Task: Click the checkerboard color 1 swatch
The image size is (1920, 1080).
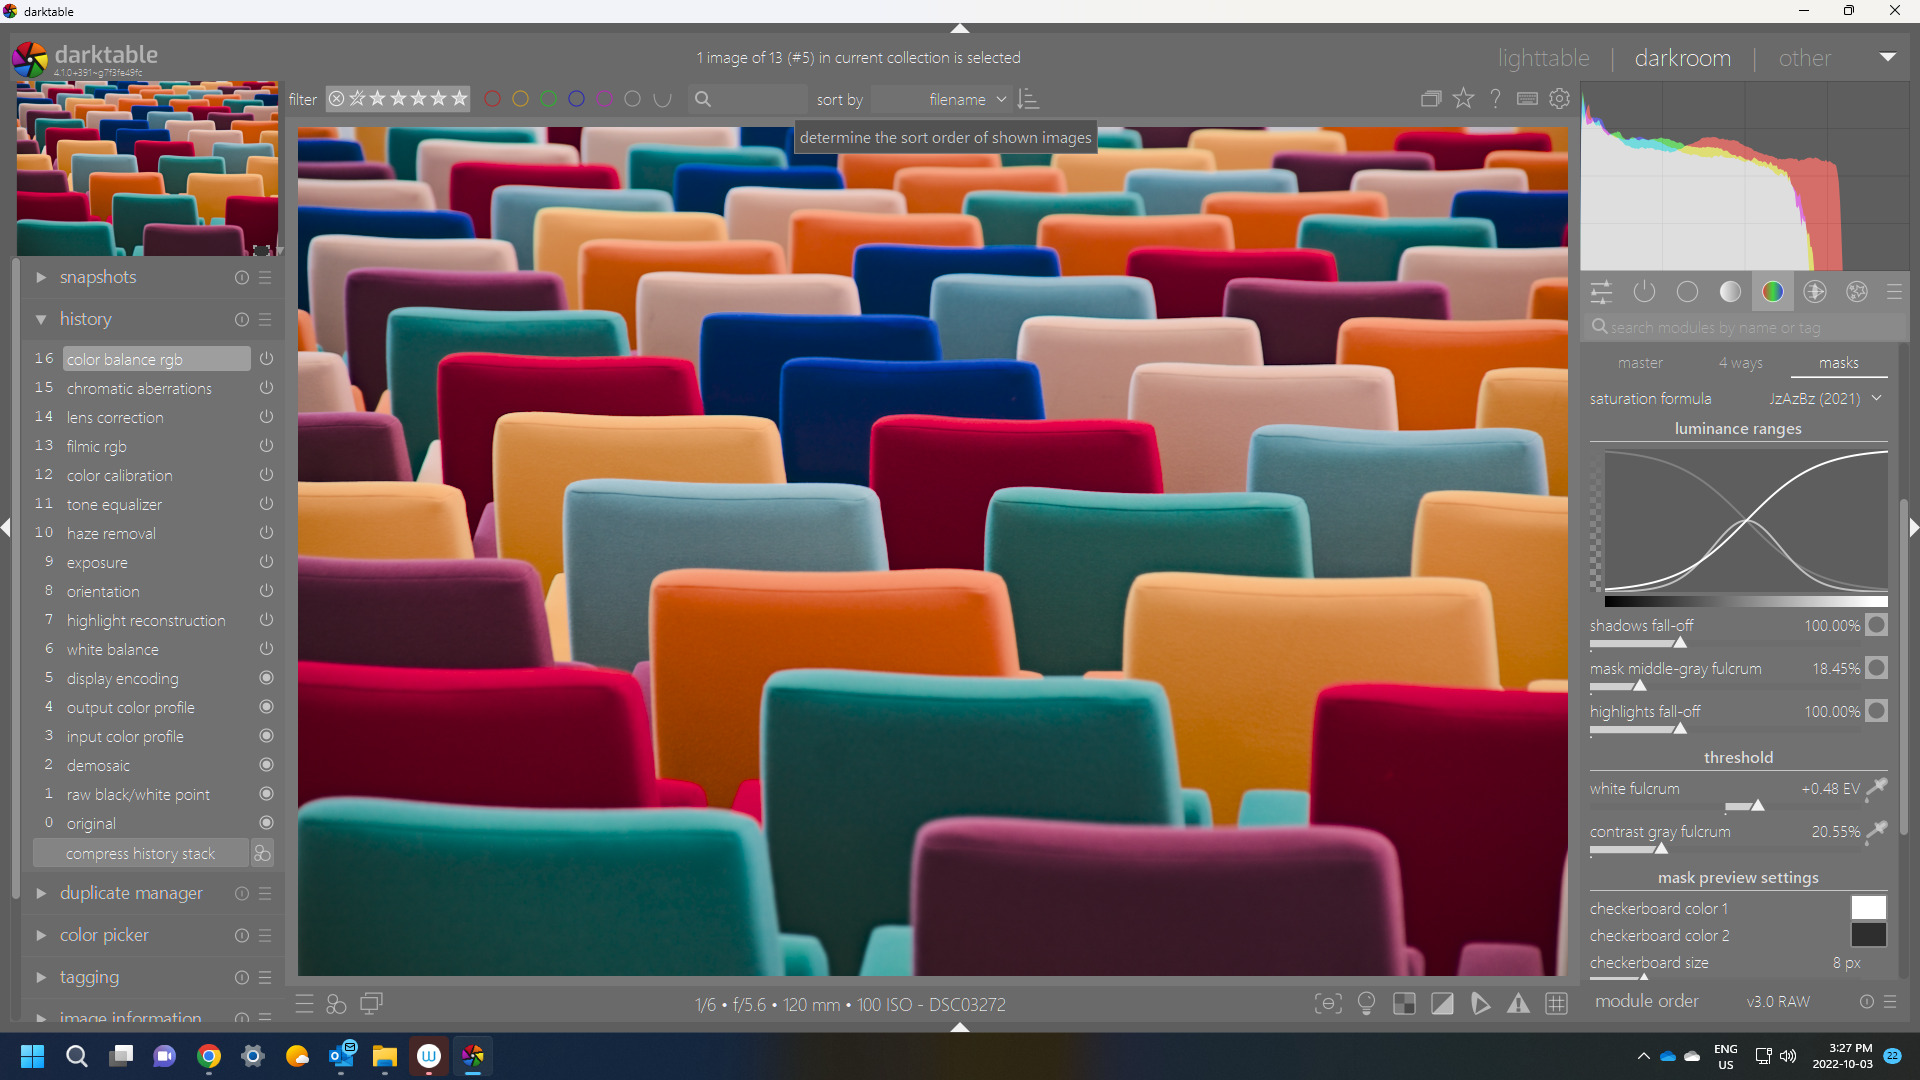Action: tap(1867, 908)
